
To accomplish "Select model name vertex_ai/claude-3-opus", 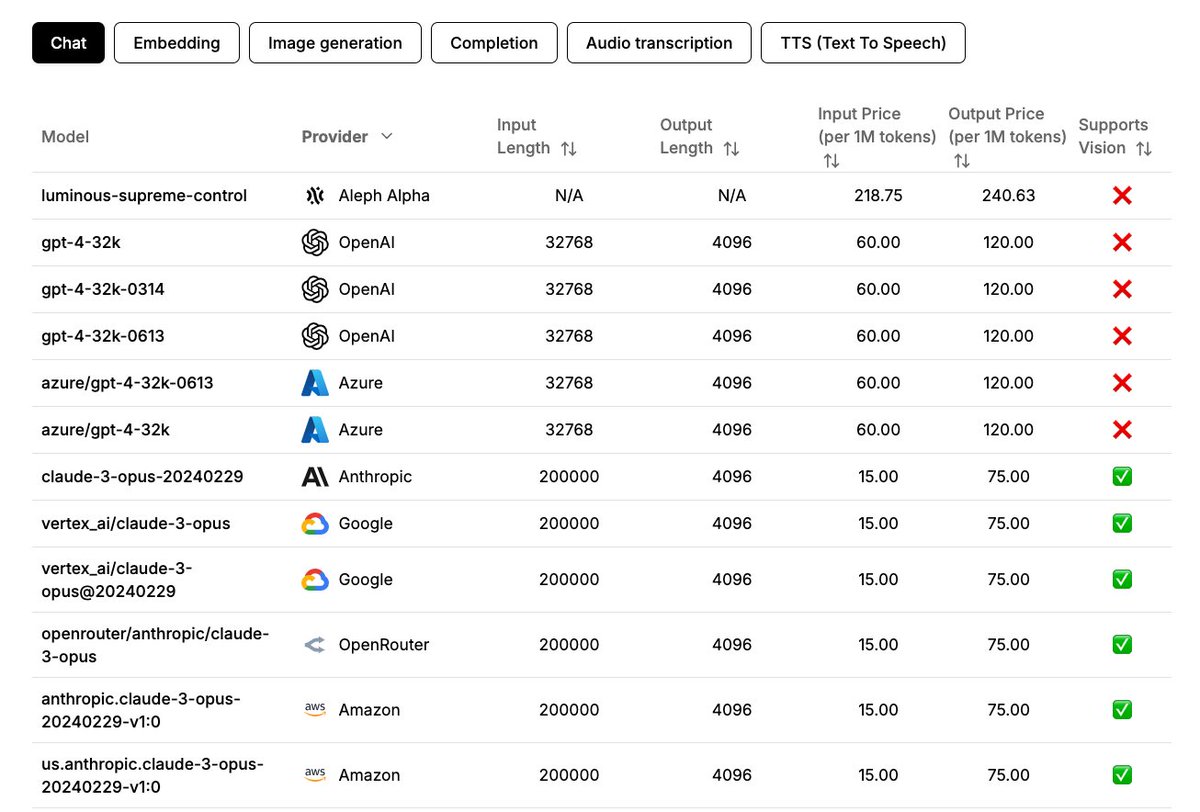I will click(x=136, y=524).
